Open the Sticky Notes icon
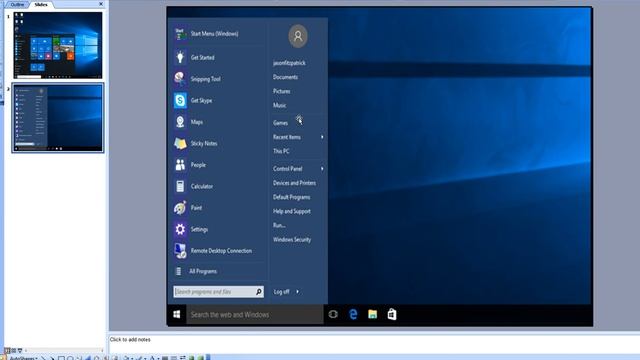This screenshot has height=360, width=640. pos(180,143)
